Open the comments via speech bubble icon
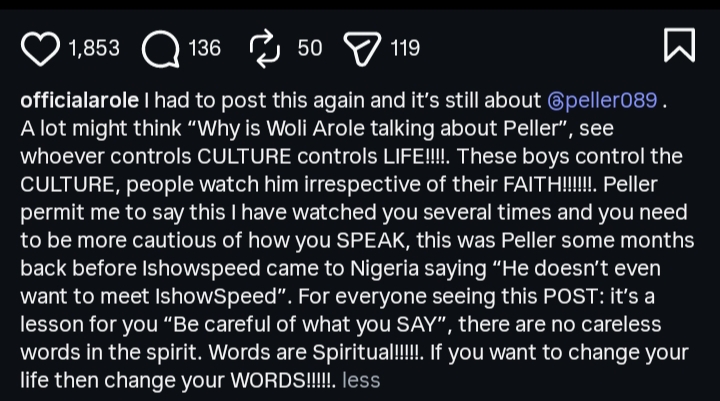Viewport: 720px width, 401px height. [160, 48]
